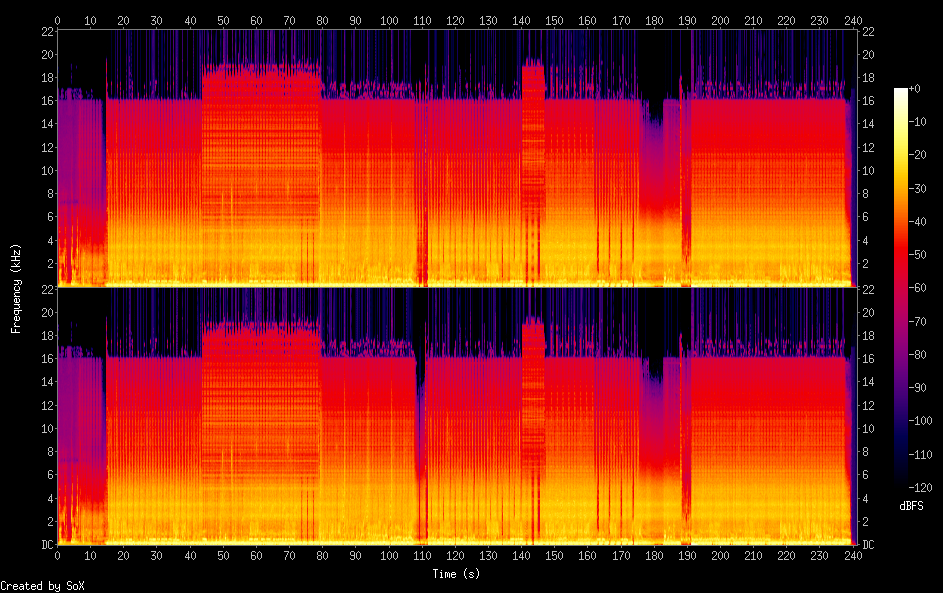Click "0" on the bottom time axis
943x593 pixels.
pos(57,556)
